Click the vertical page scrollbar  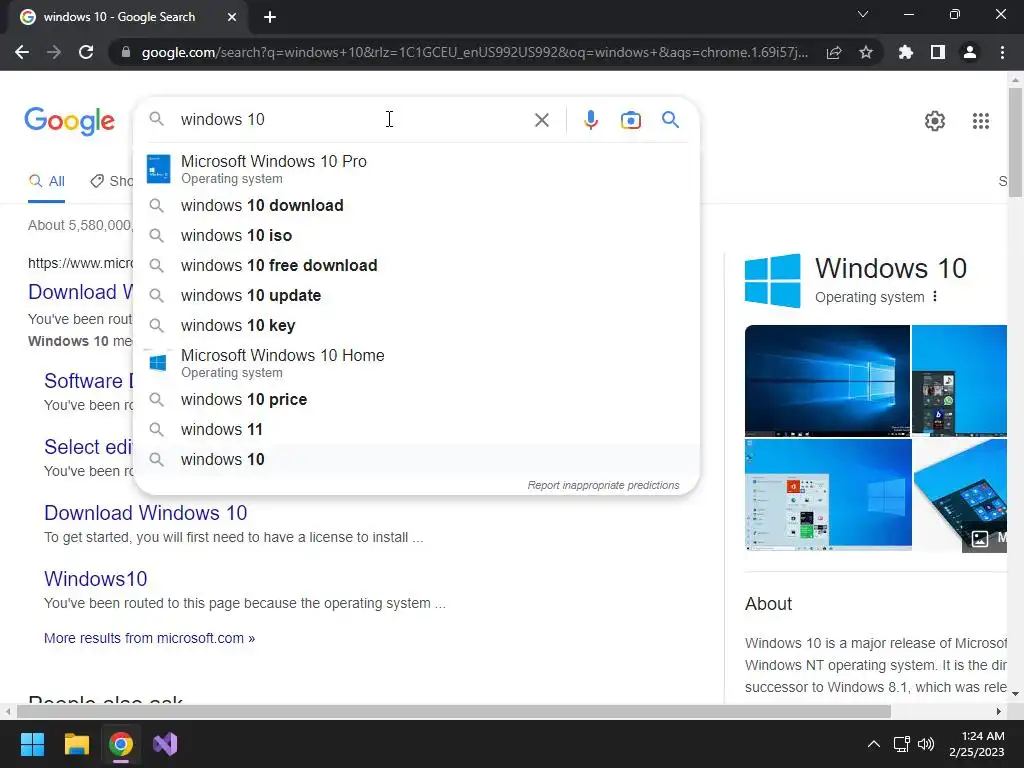tap(1015, 142)
